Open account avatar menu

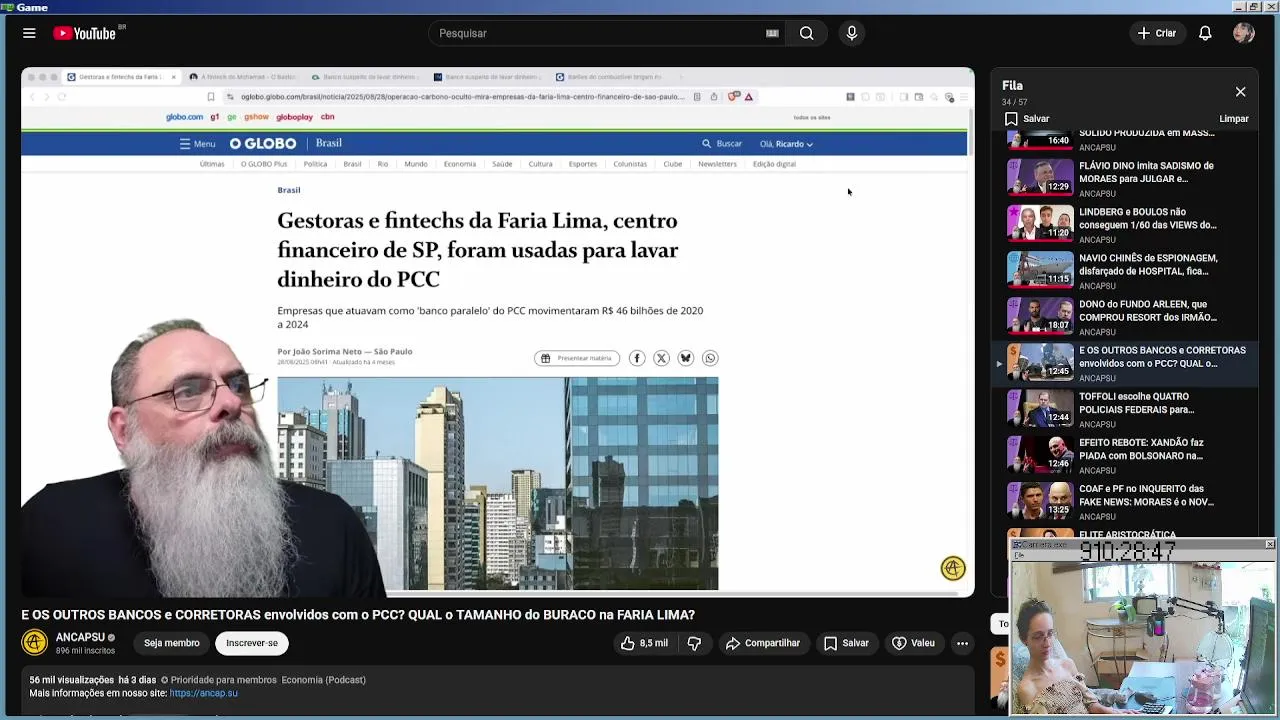point(1244,33)
